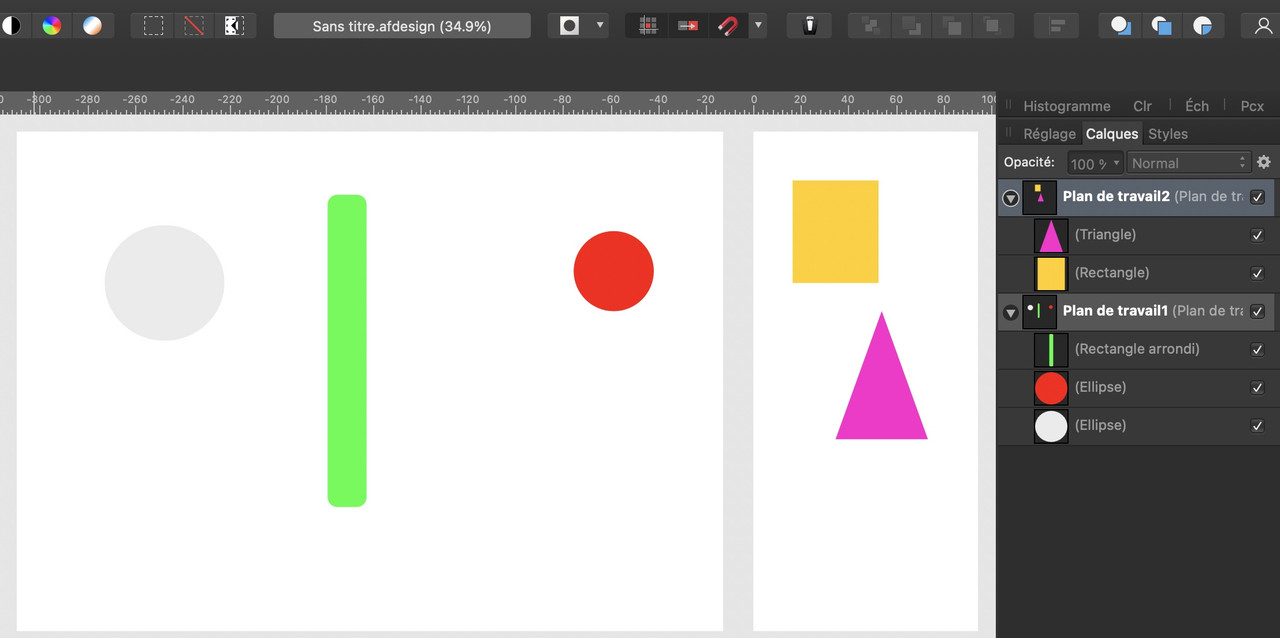Uncheck visibility of the (Triangle) layer
Screen dimensions: 1280x638
(x=1258, y=235)
